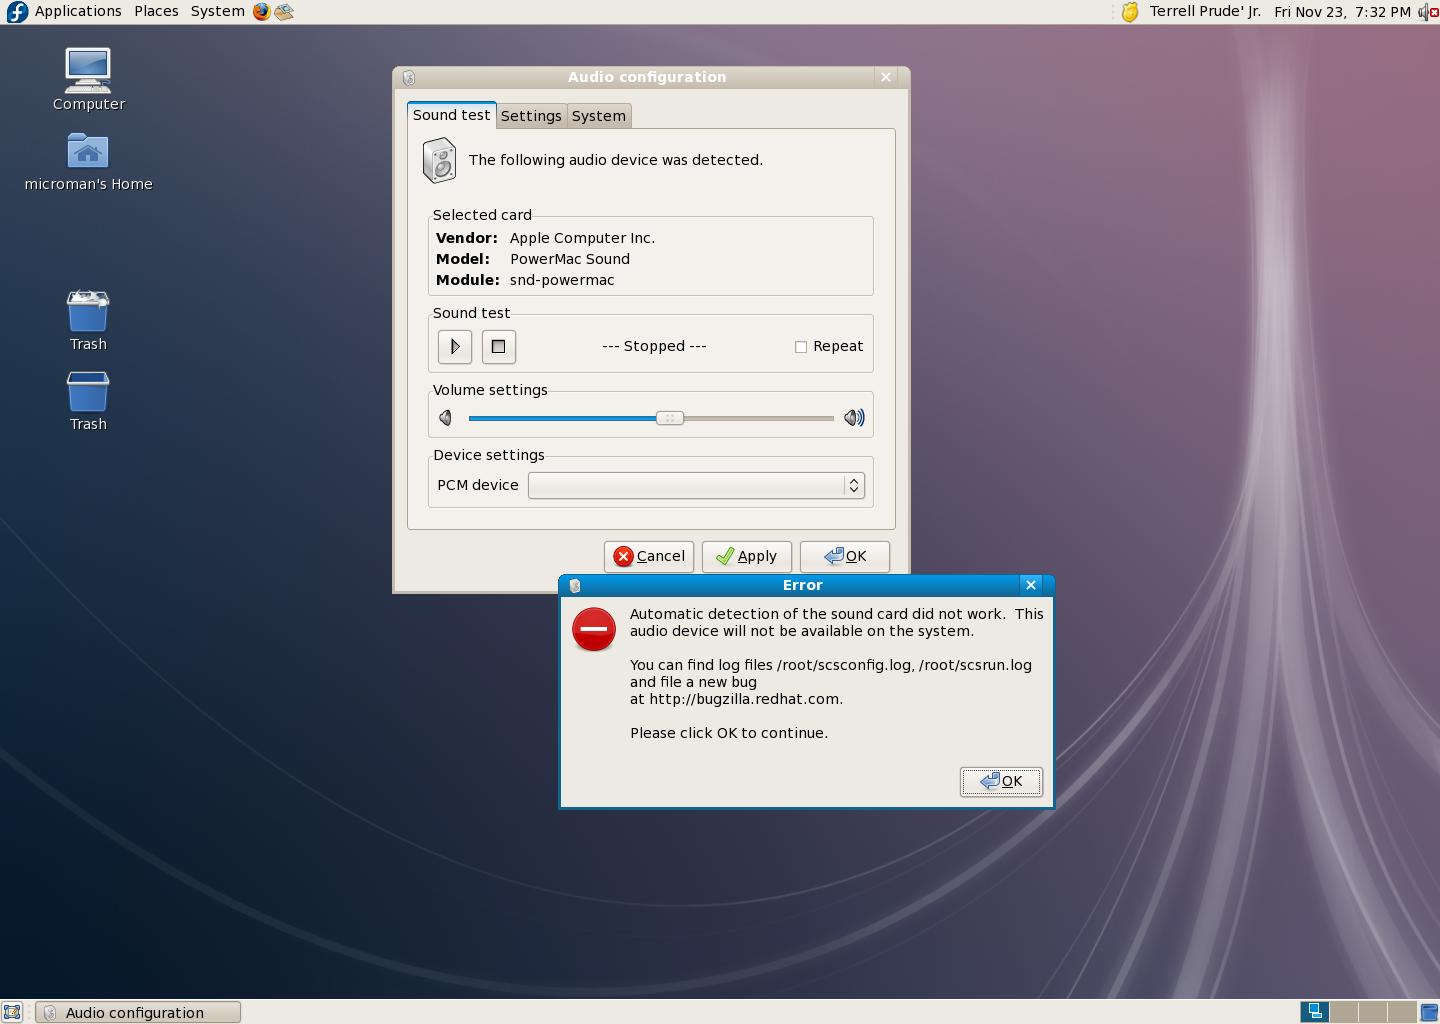The image size is (1440, 1024).
Task: Click the Audio configuration taskbar button
Action: pos(138,1012)
